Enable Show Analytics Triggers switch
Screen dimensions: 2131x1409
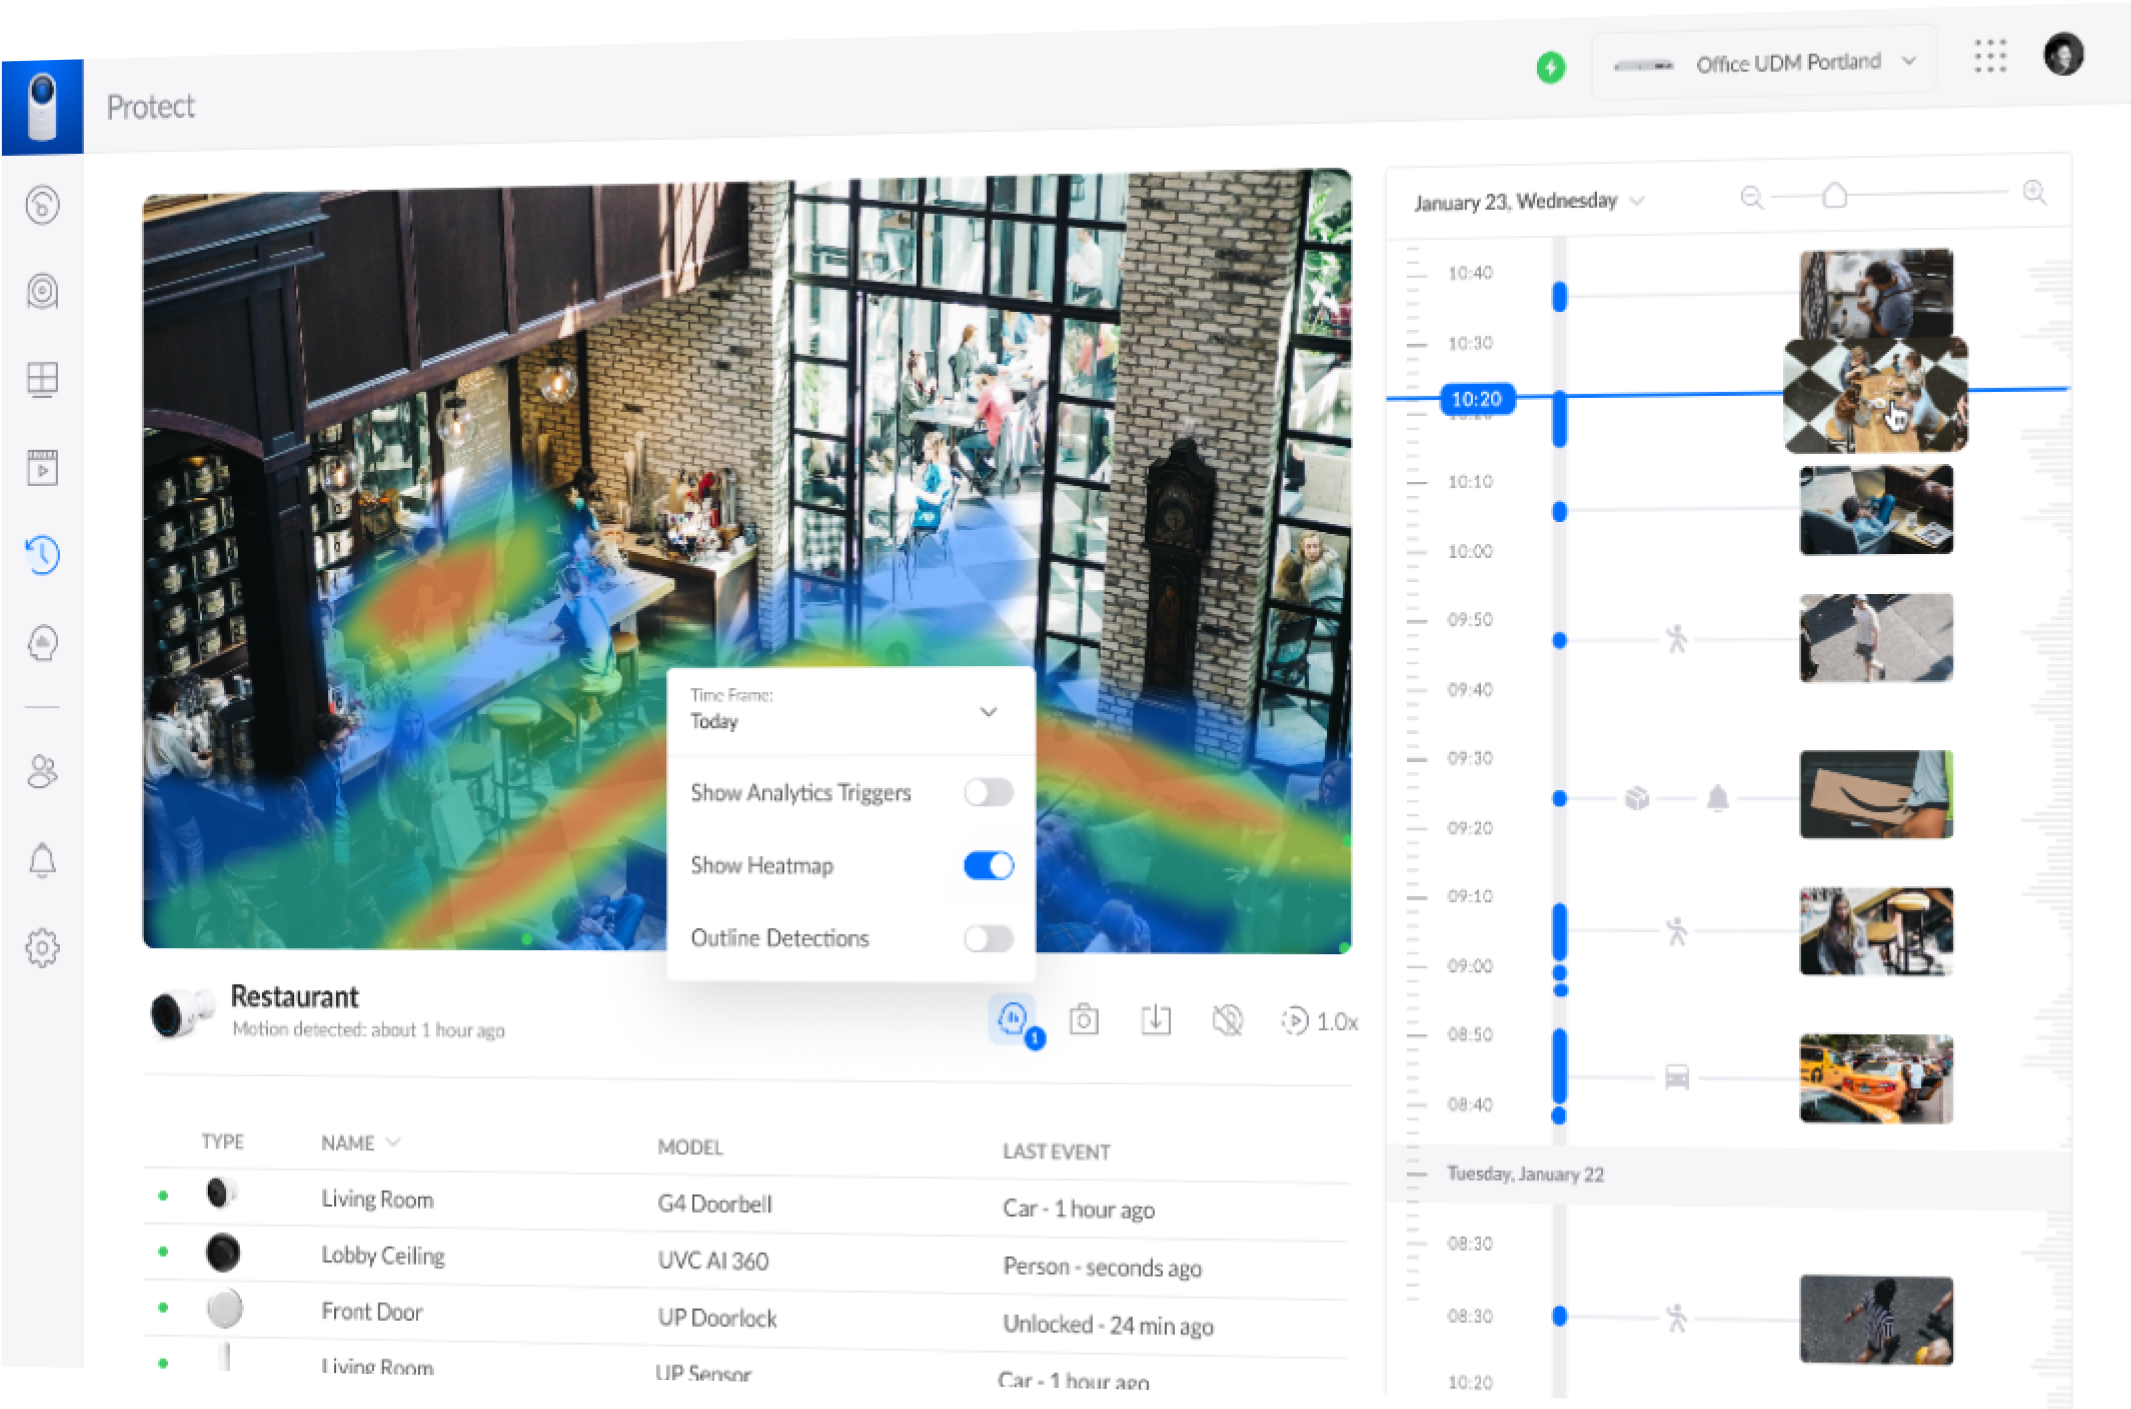(x=988, y=793)
